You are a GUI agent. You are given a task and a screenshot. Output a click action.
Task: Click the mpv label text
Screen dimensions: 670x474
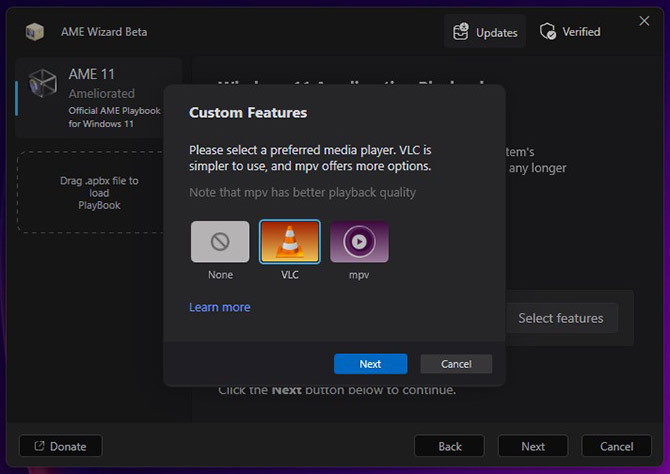coord(359,274)
